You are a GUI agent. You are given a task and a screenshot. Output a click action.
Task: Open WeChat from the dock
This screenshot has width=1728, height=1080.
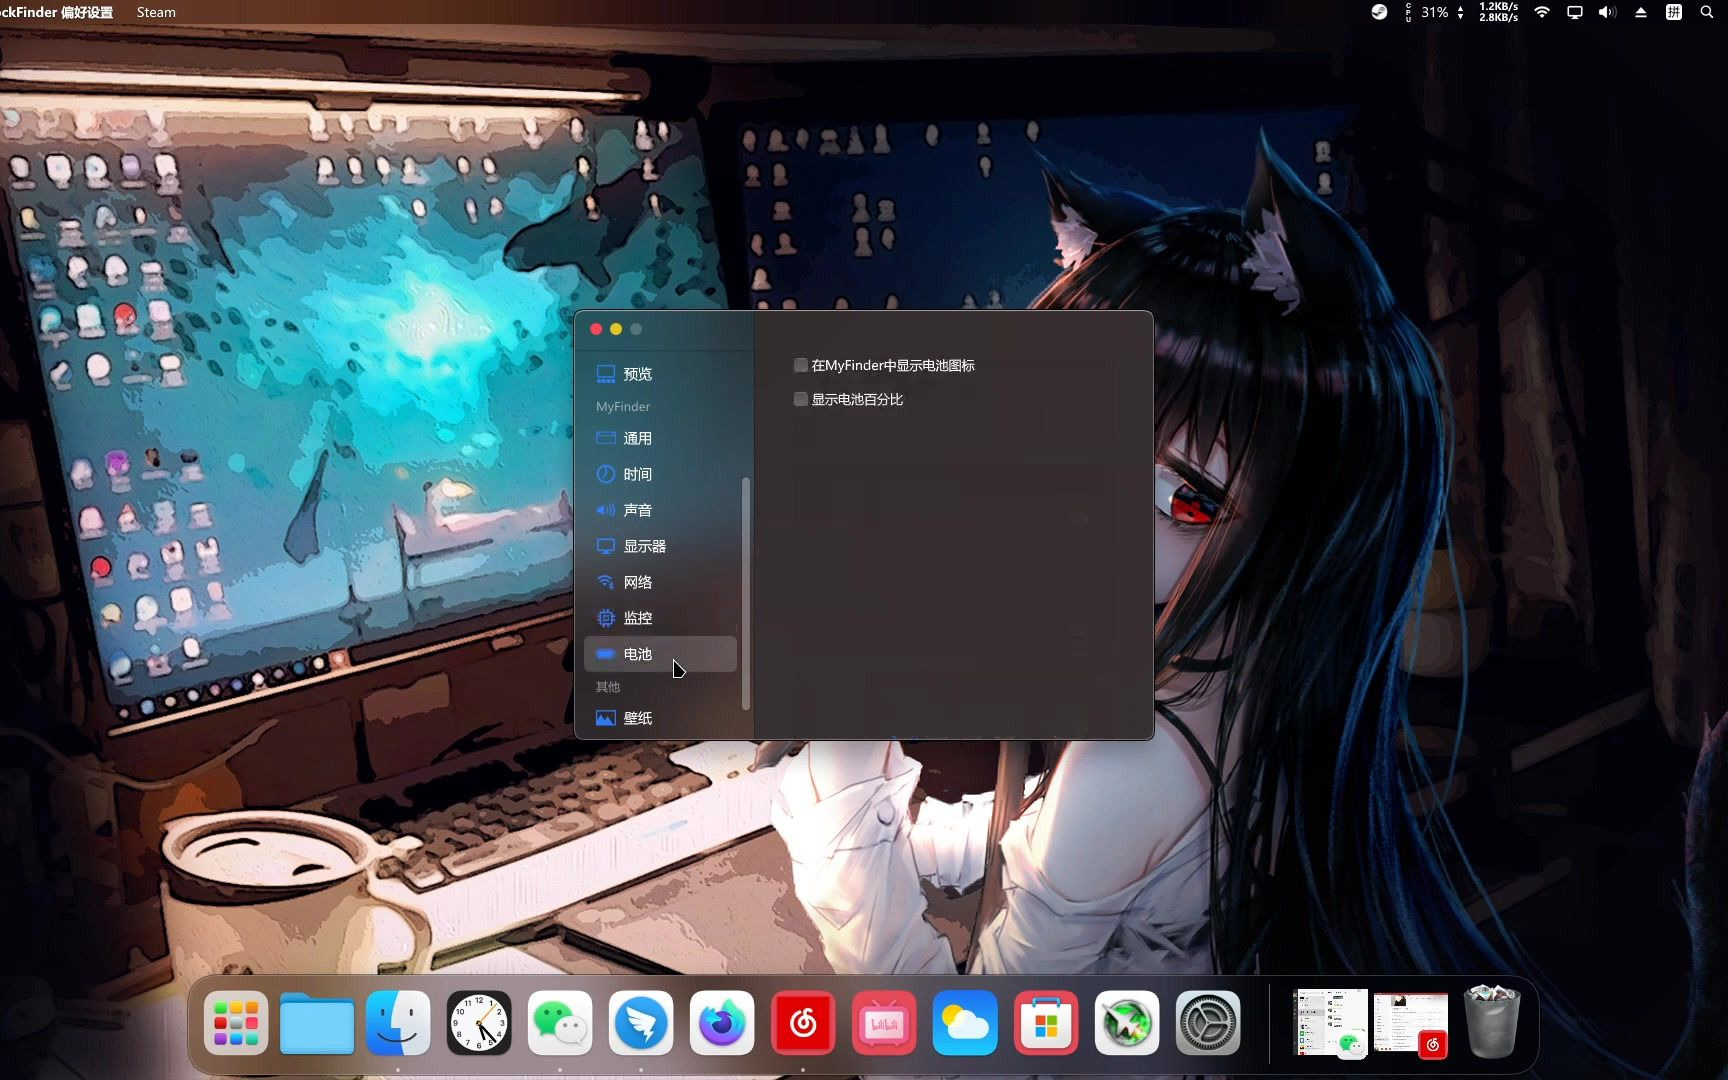(559, 1023)
